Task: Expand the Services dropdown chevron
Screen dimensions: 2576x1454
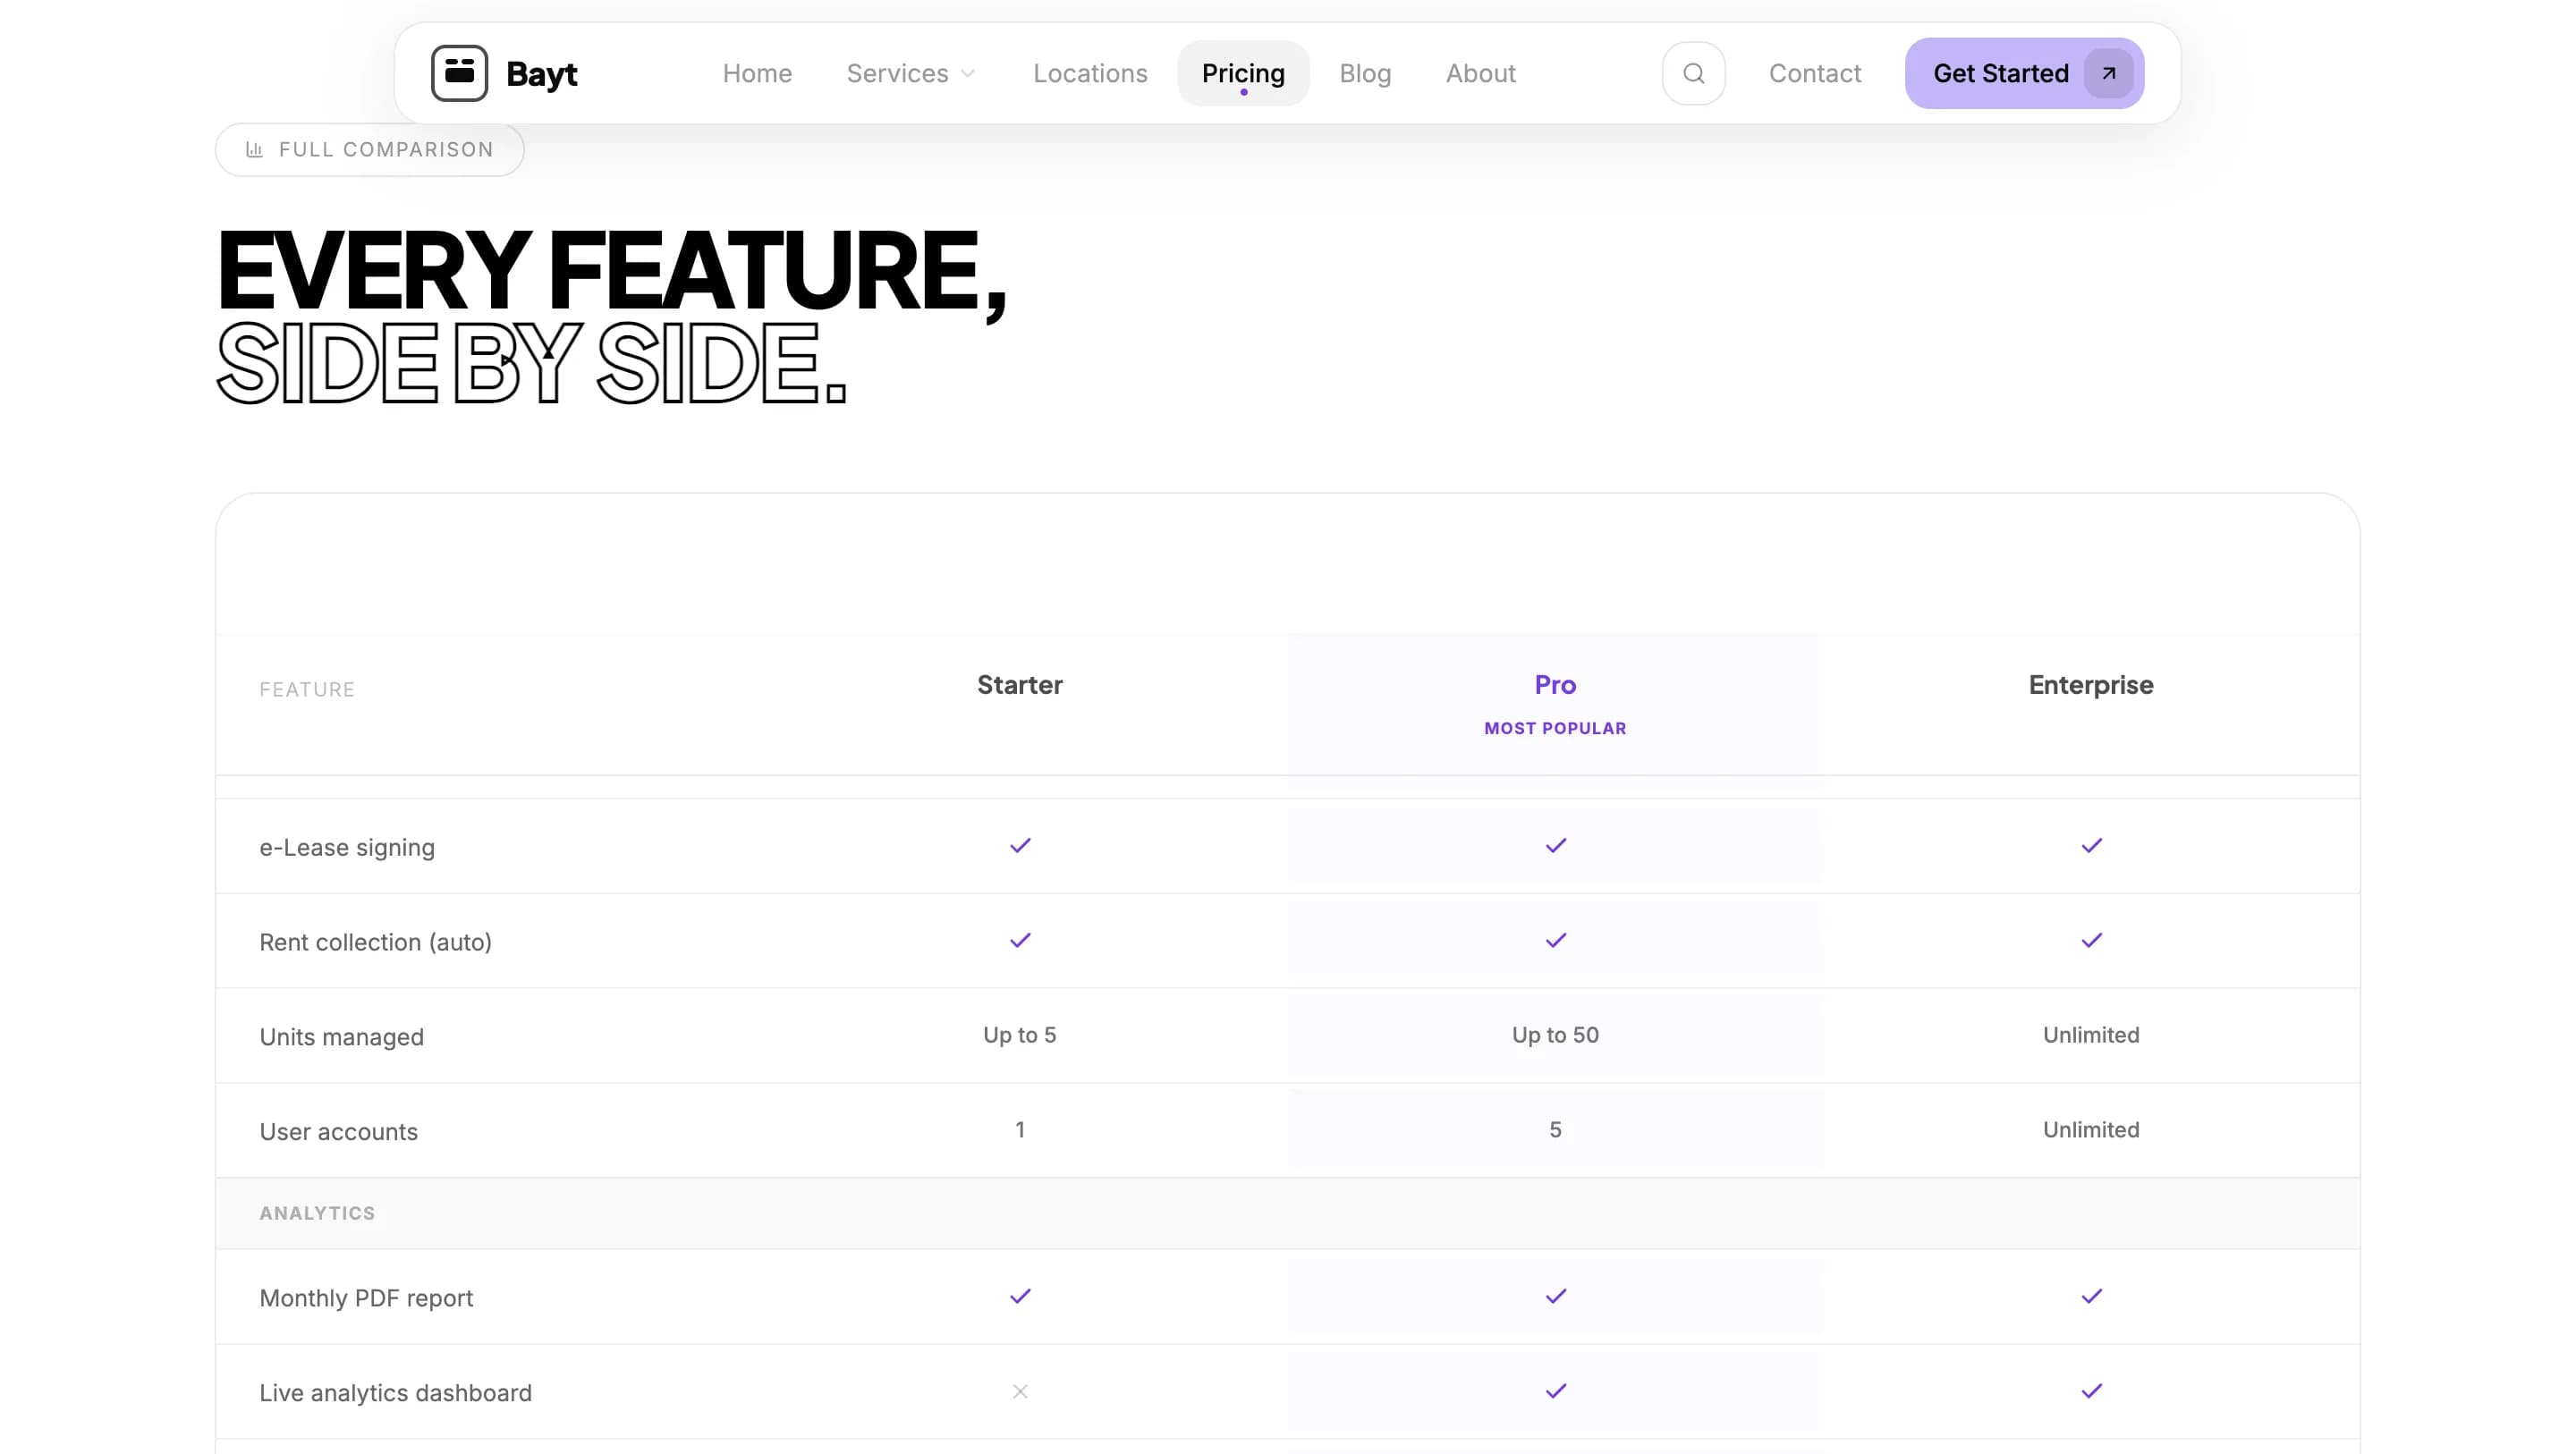Action: point(968,74)
